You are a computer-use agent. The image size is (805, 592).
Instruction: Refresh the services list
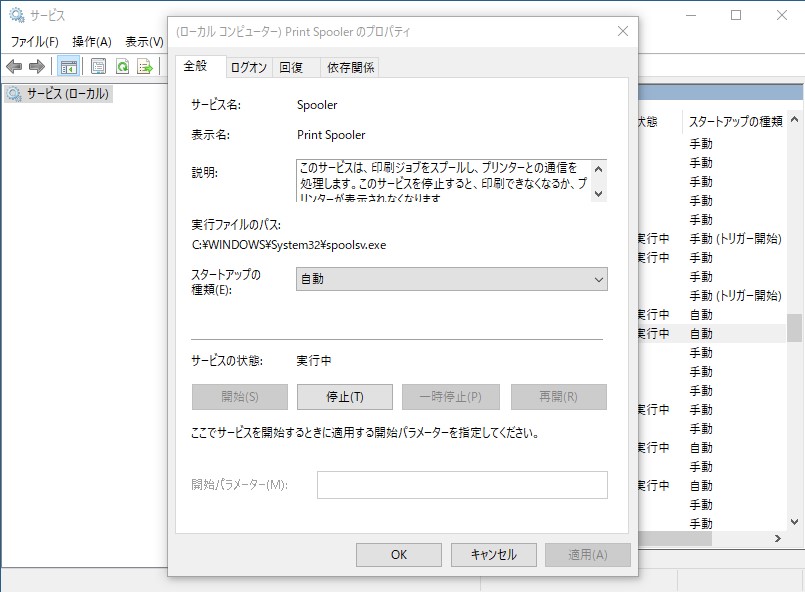point(122,66)
